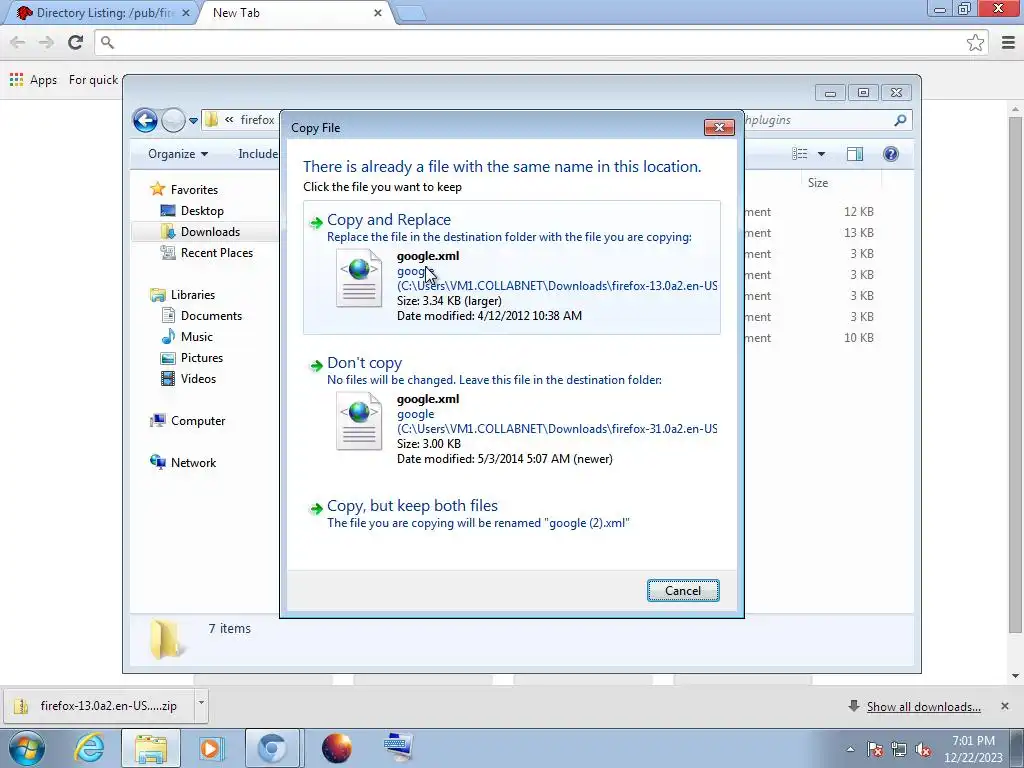Screen dimensions: 1024x768
Task: Launch Firefox Nightly from taskbar
Action: [x=337, y=748]
